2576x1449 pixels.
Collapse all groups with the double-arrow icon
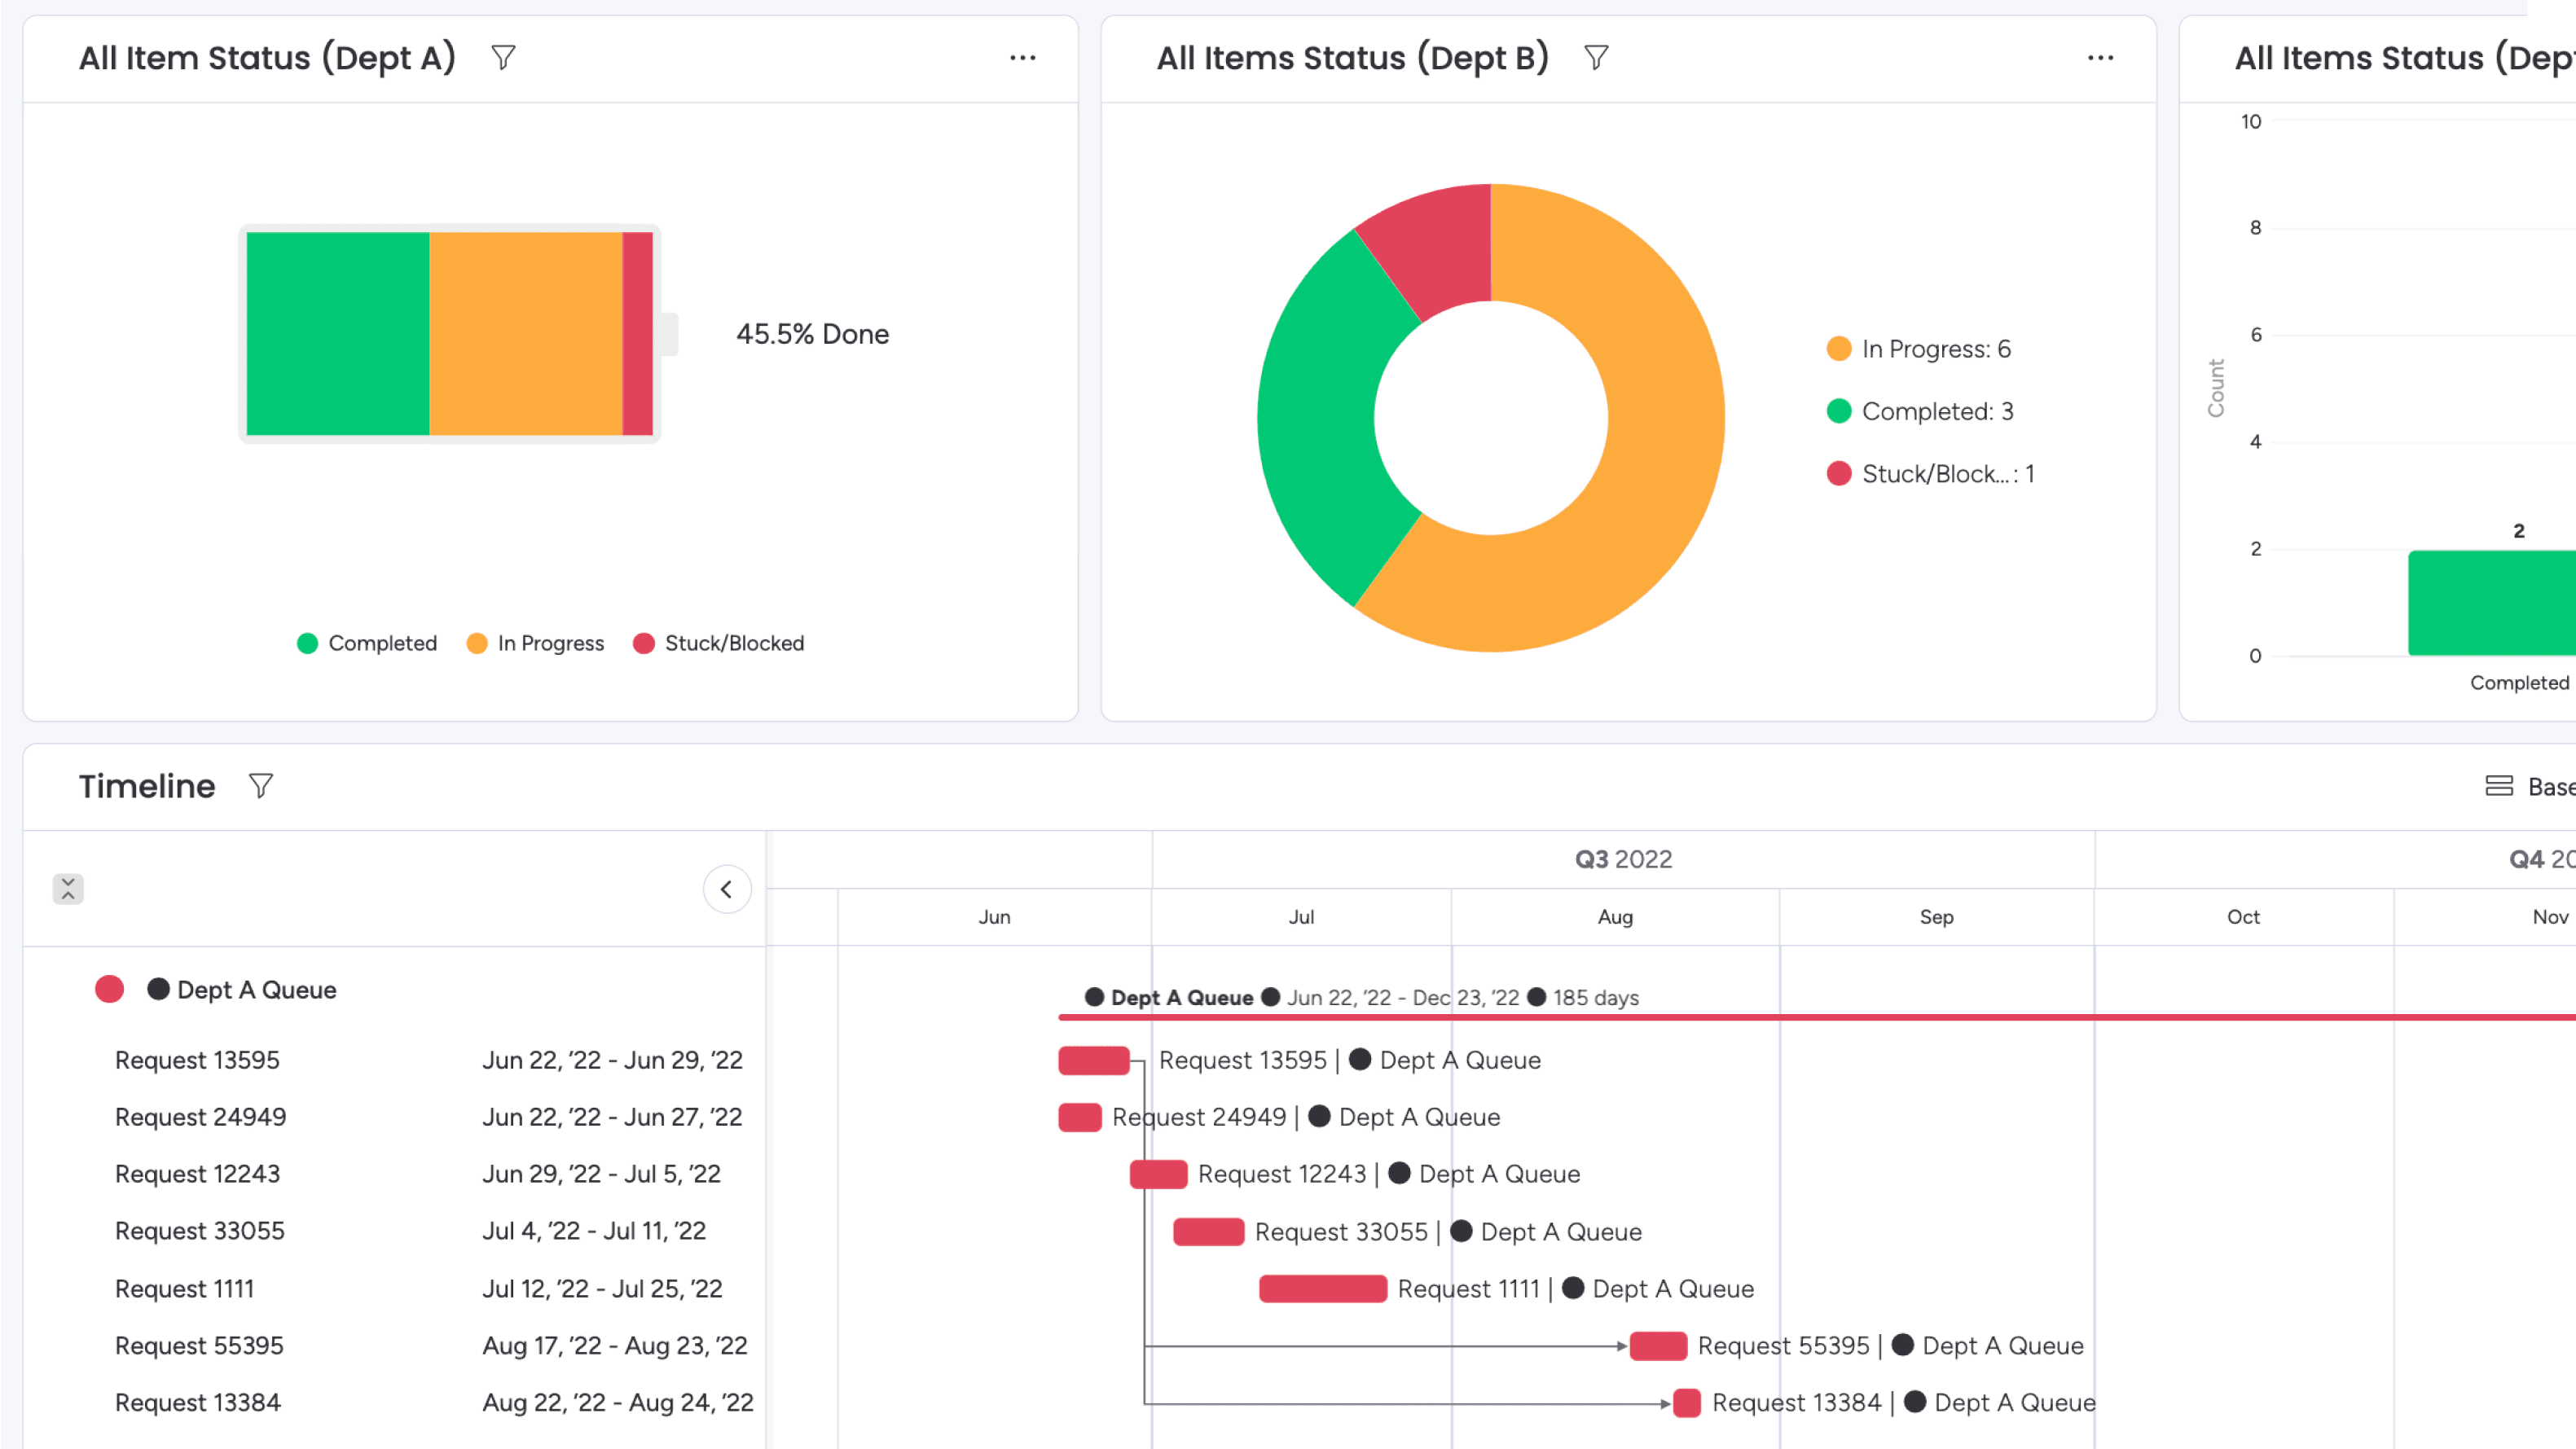pyautogui.click(x=68, y=888)
